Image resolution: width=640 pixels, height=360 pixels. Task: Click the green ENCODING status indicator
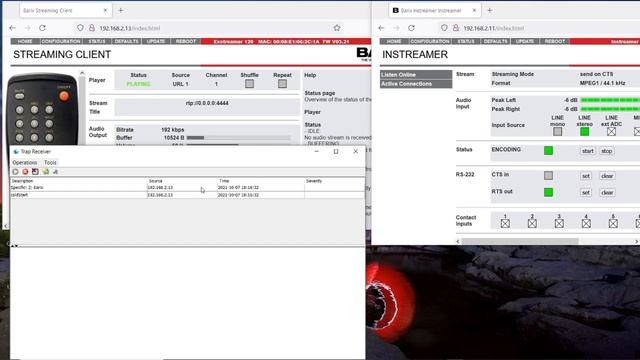click(548, 151)
